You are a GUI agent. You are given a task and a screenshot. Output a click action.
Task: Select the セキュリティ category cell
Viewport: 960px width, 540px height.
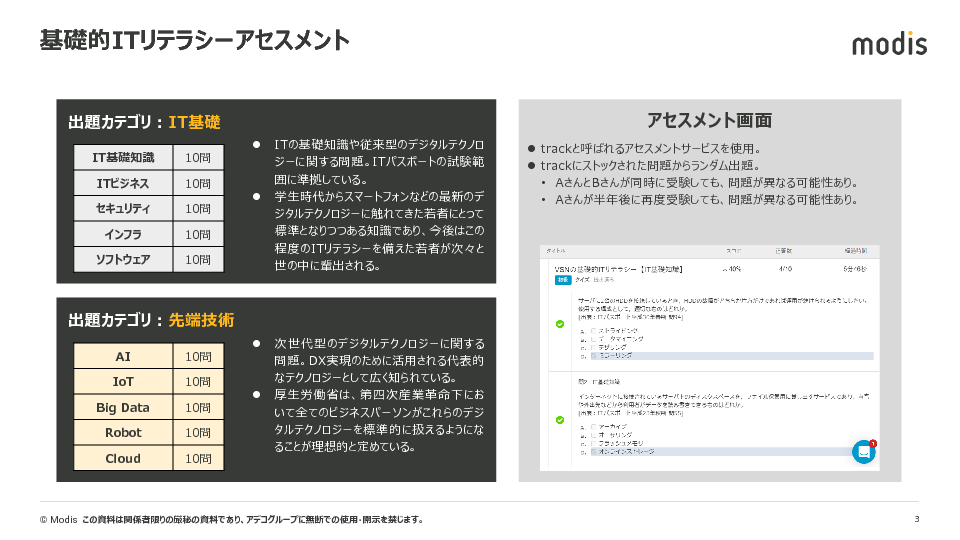(x=123, y=209)
